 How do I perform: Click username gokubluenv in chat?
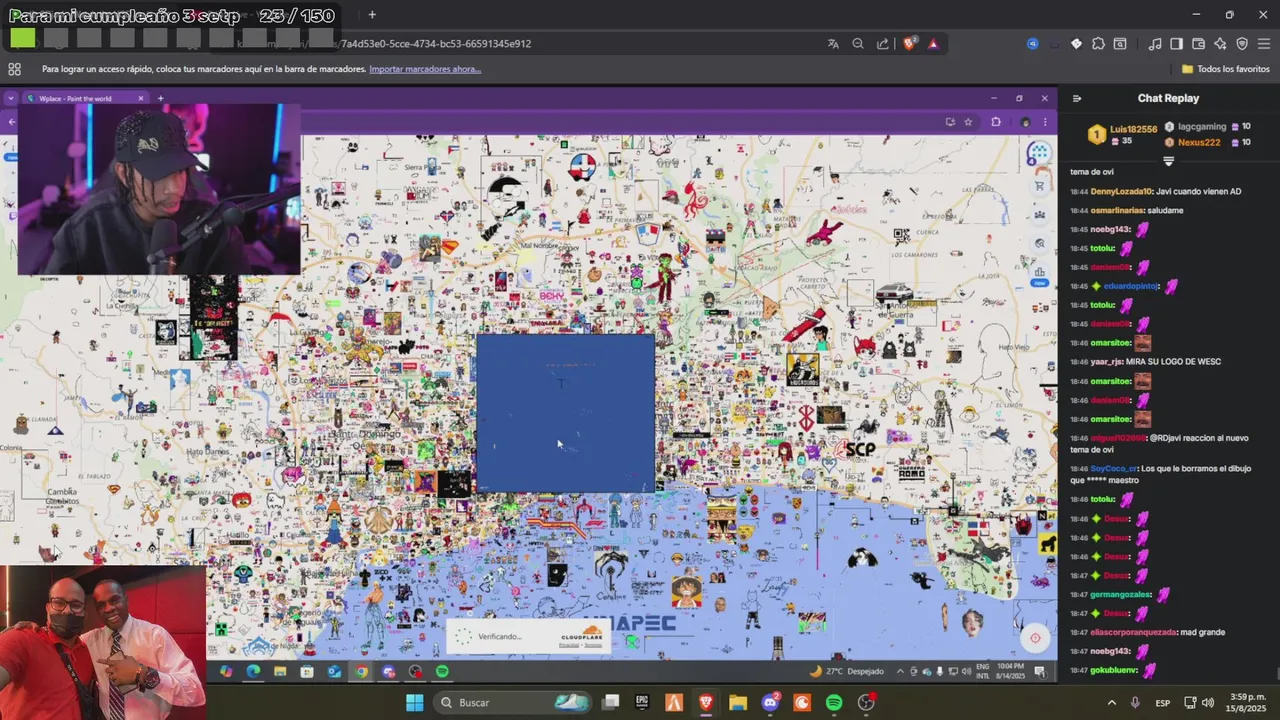(1113, 670)
